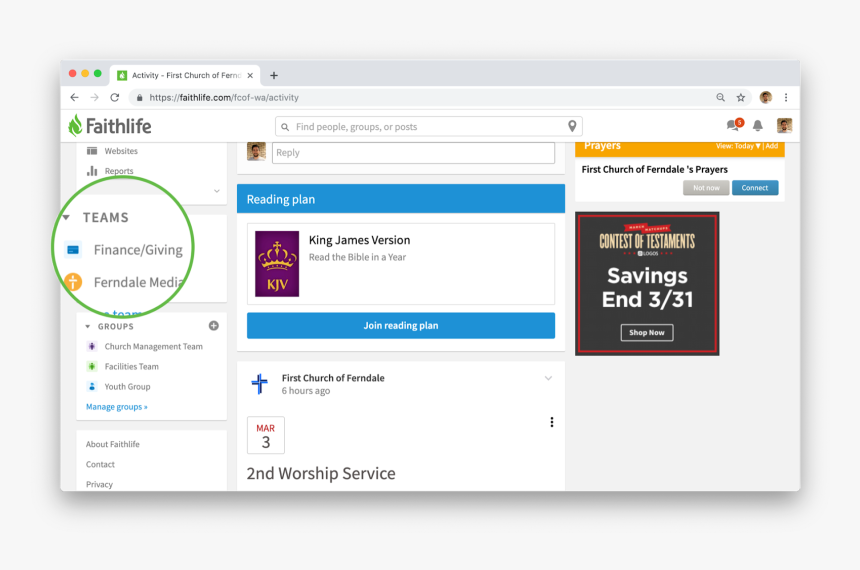This screenshot has width=860, height=570.
Task: Click the Faithlife flame logo
Action: pos(75,126)
